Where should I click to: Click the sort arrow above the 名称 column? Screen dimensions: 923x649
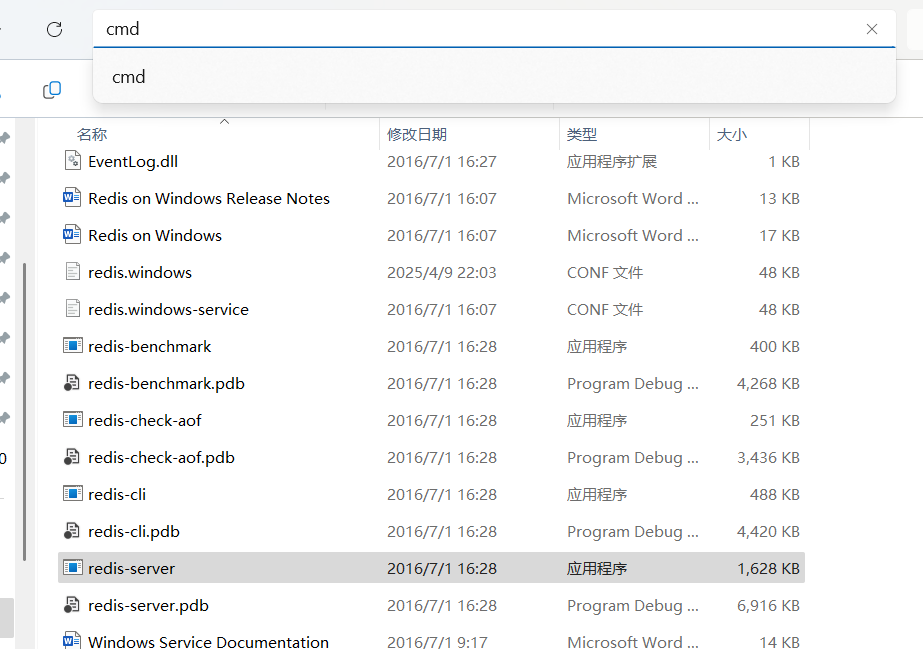(x=224, y=121)
